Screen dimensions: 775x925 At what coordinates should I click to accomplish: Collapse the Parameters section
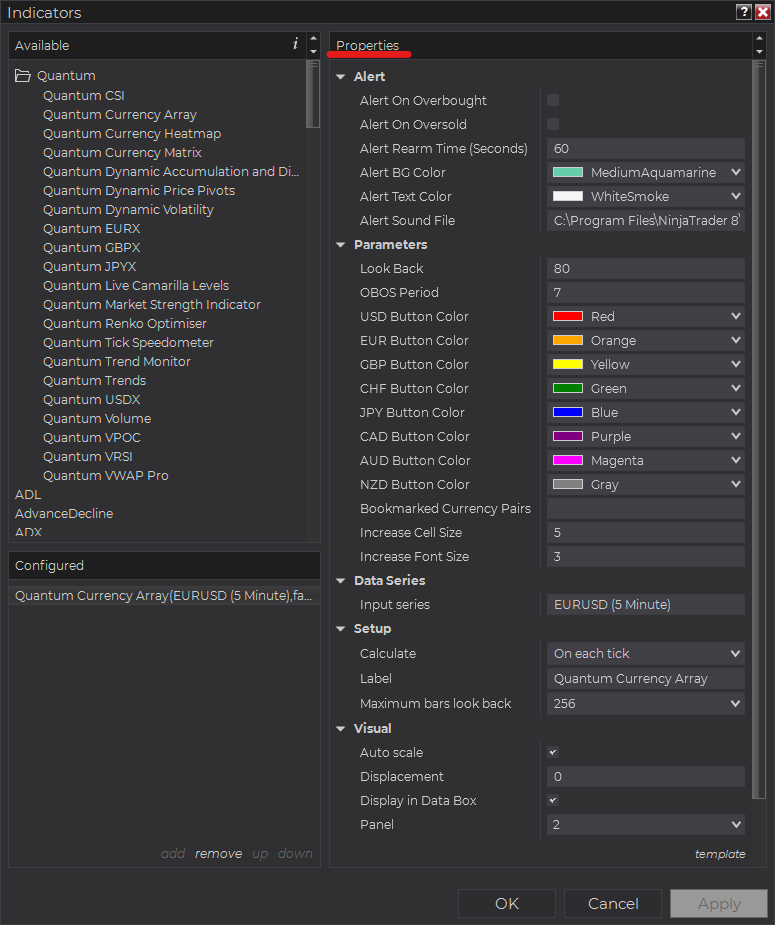pos(341,245)
